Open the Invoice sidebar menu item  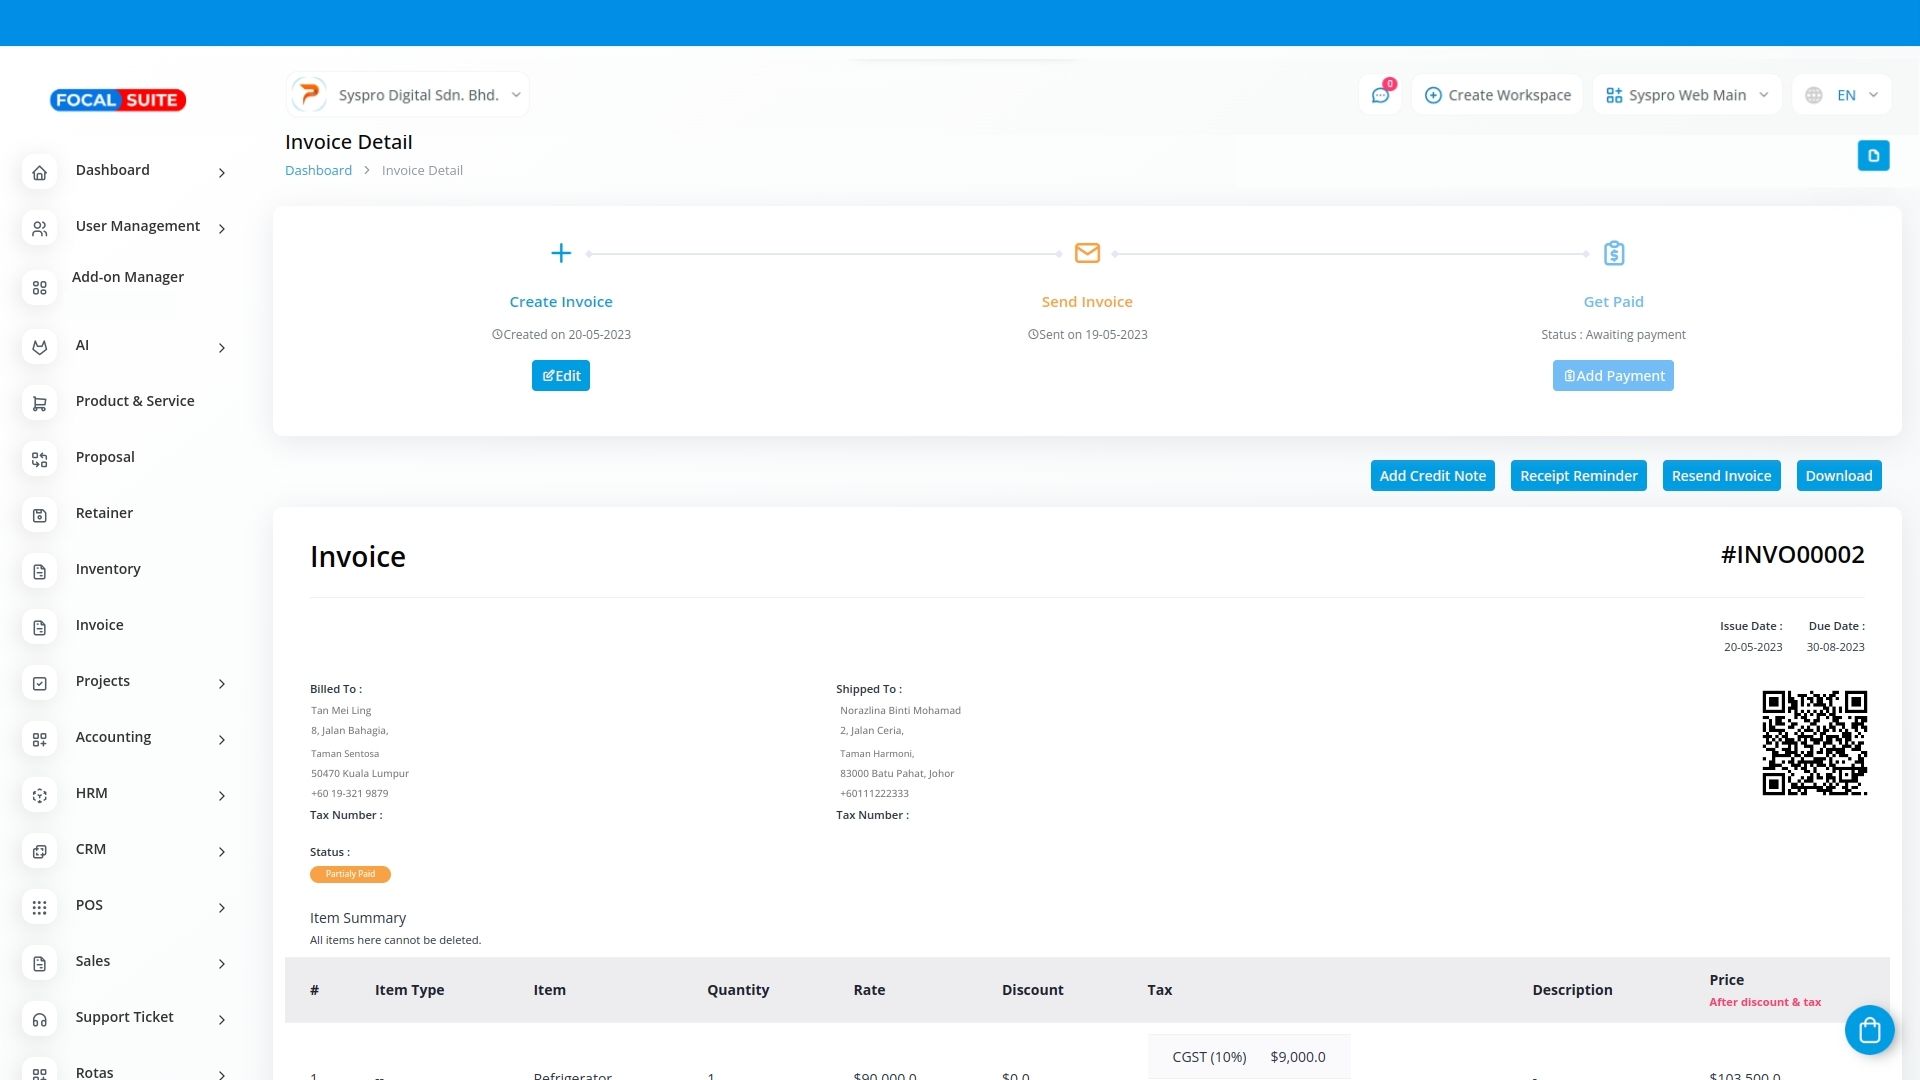pos(99,626)
